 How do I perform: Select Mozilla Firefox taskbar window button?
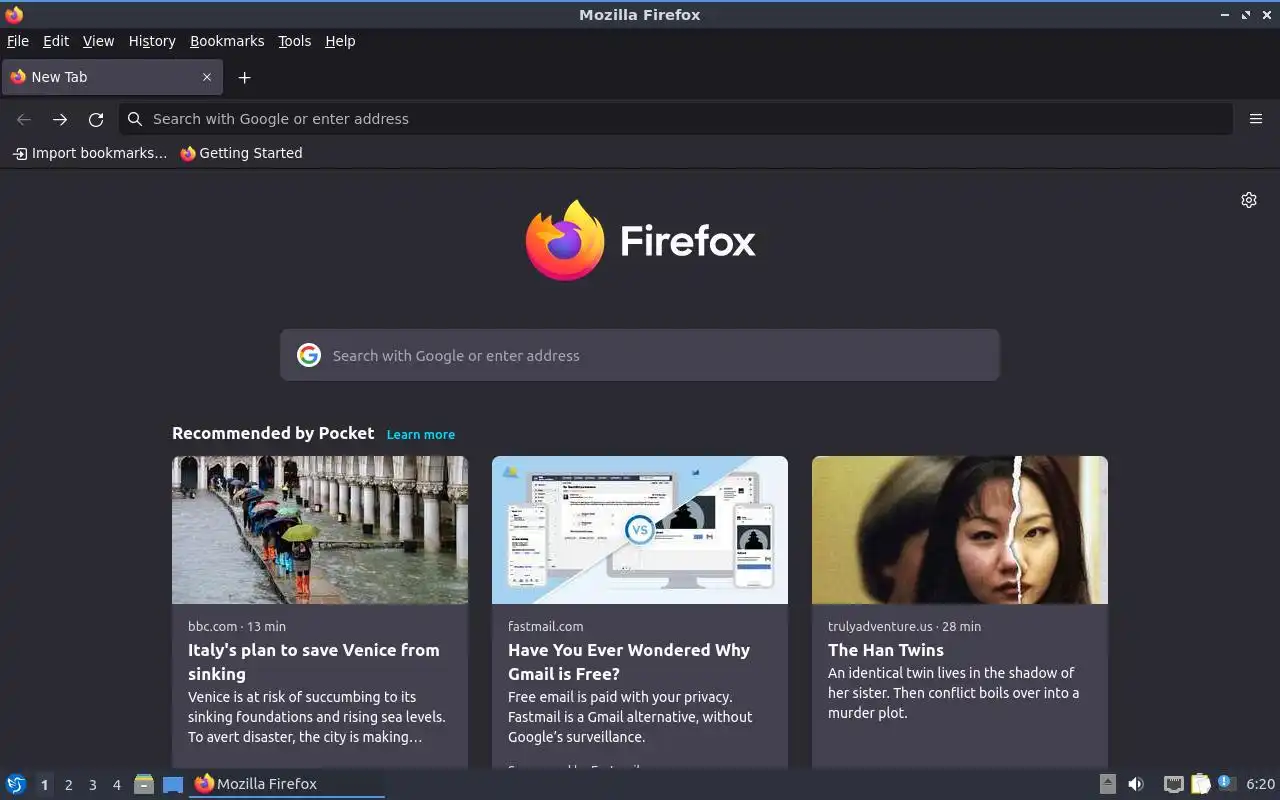click(x=287, y=784)
